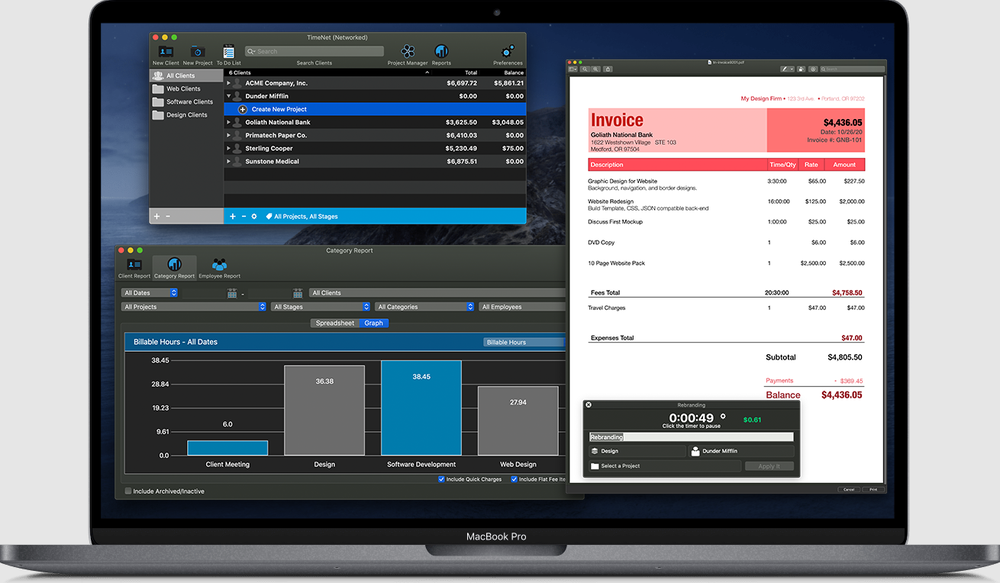This screenshot has width=1000, height=583.
Task: Open the Reports icon in TimeNet
Action: click(x=441, y=51)
